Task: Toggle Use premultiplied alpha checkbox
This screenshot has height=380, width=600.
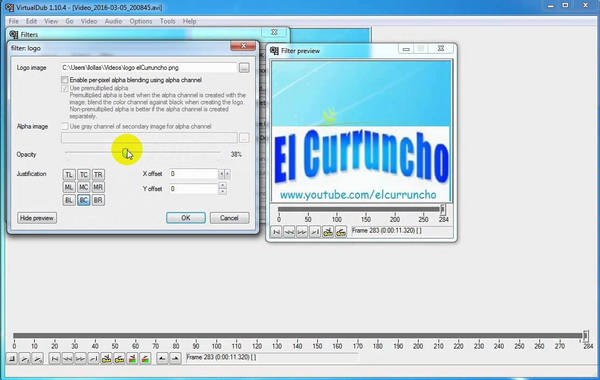Action: pos(65,88)
